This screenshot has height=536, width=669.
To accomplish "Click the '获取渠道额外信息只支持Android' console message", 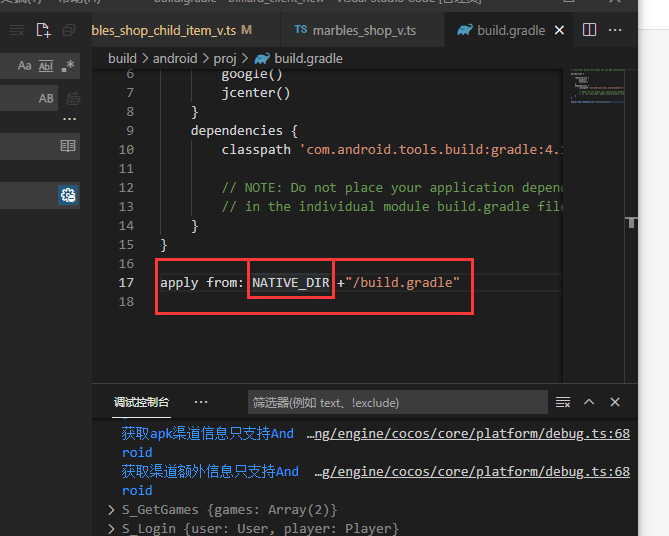I will [x=210, y=481].
